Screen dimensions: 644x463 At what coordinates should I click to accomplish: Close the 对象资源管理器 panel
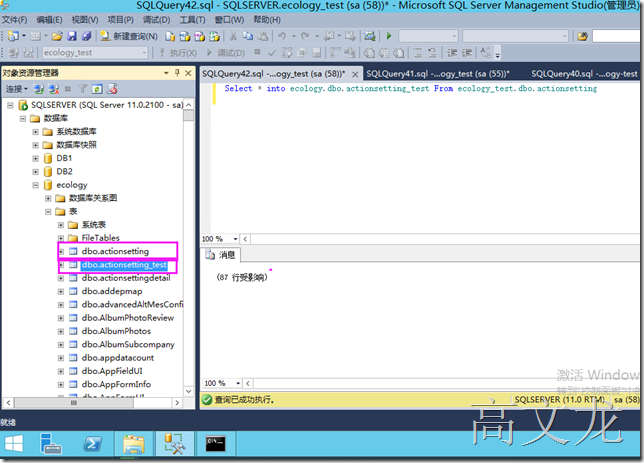pos(188,73)
